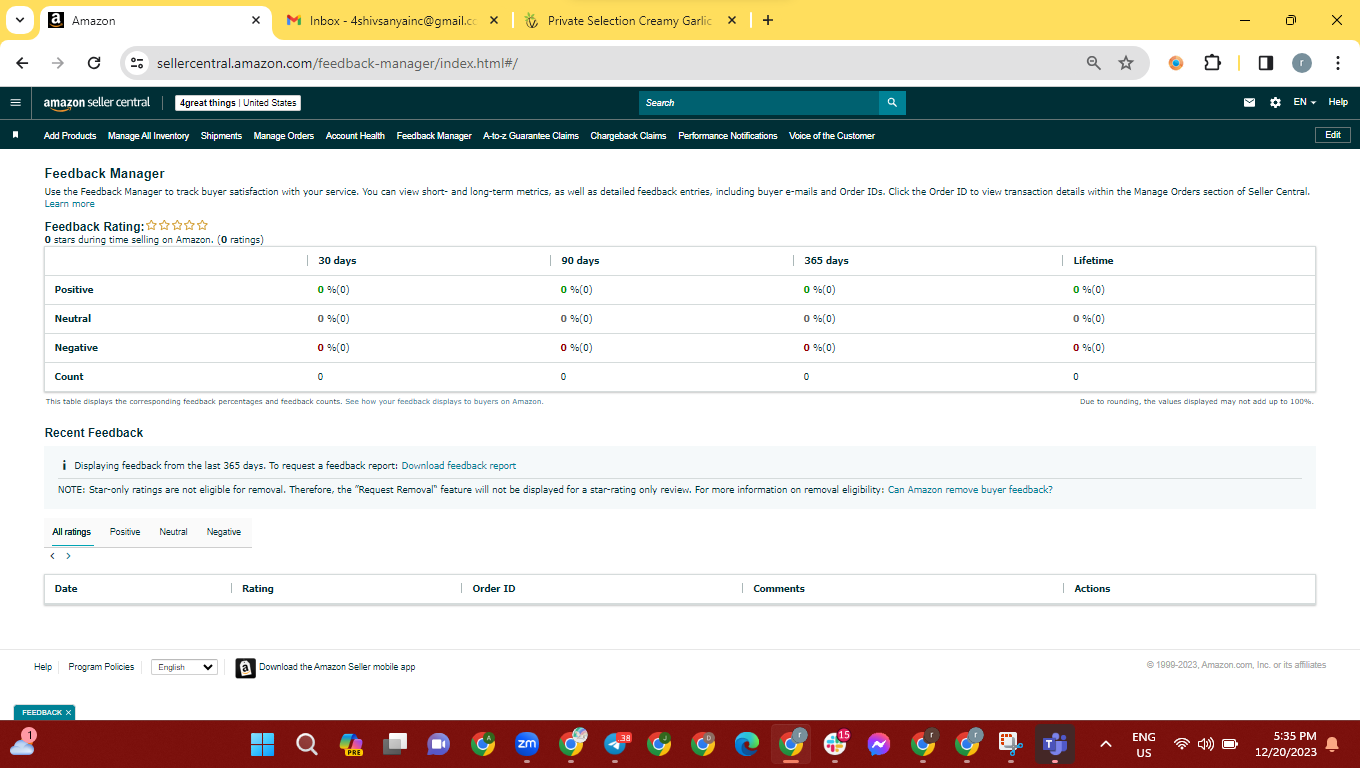Click the teal search magnifier button
The width and height of the screenshot is (1360, 768).
[892, 102]
